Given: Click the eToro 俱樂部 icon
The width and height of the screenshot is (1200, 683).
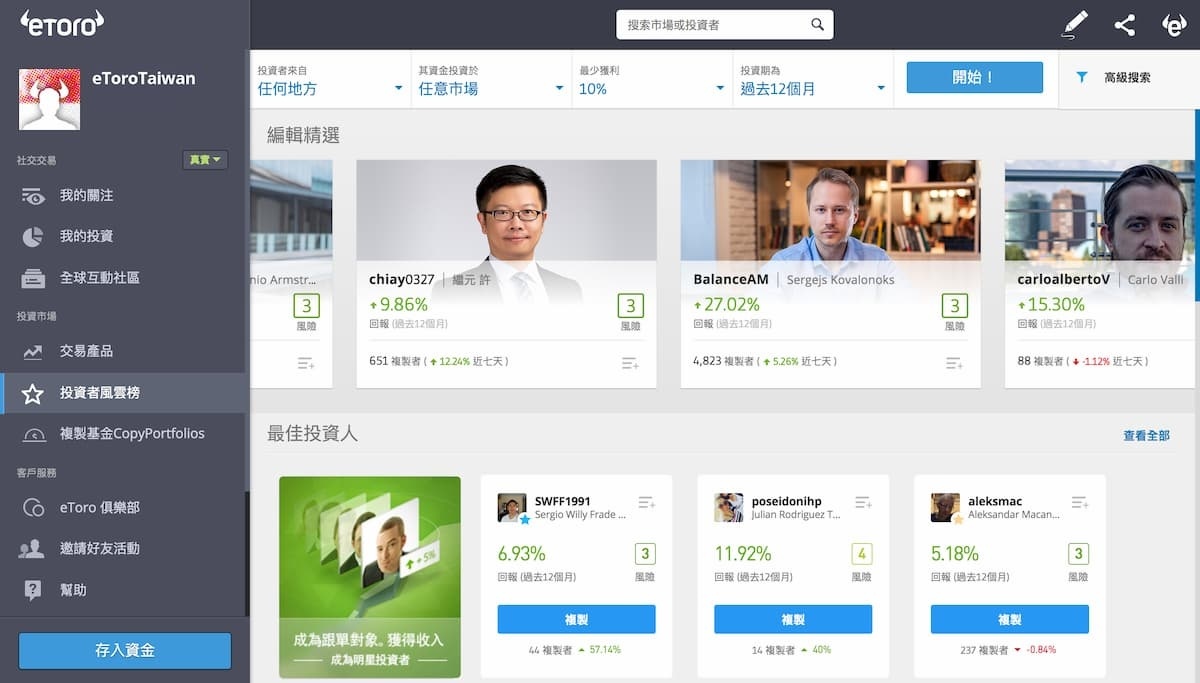Looking at the screenshot, I should [x=33, y=508].
